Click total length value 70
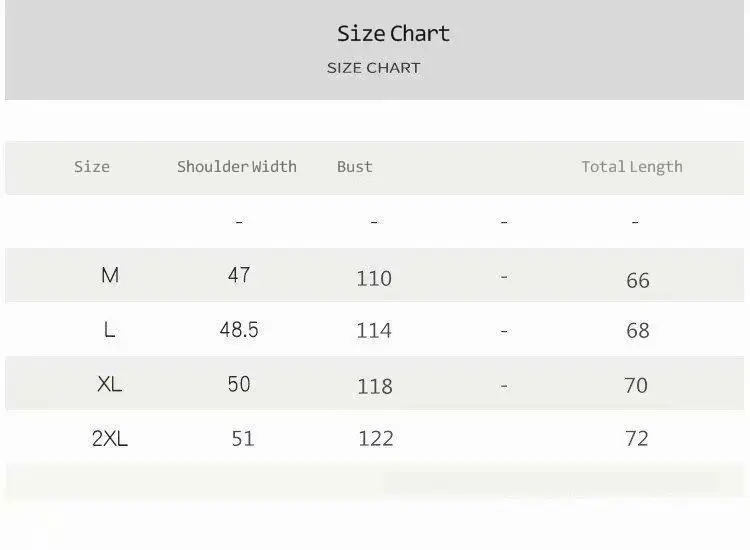Screen dimensions: 750x550 [x=636, y=385]
